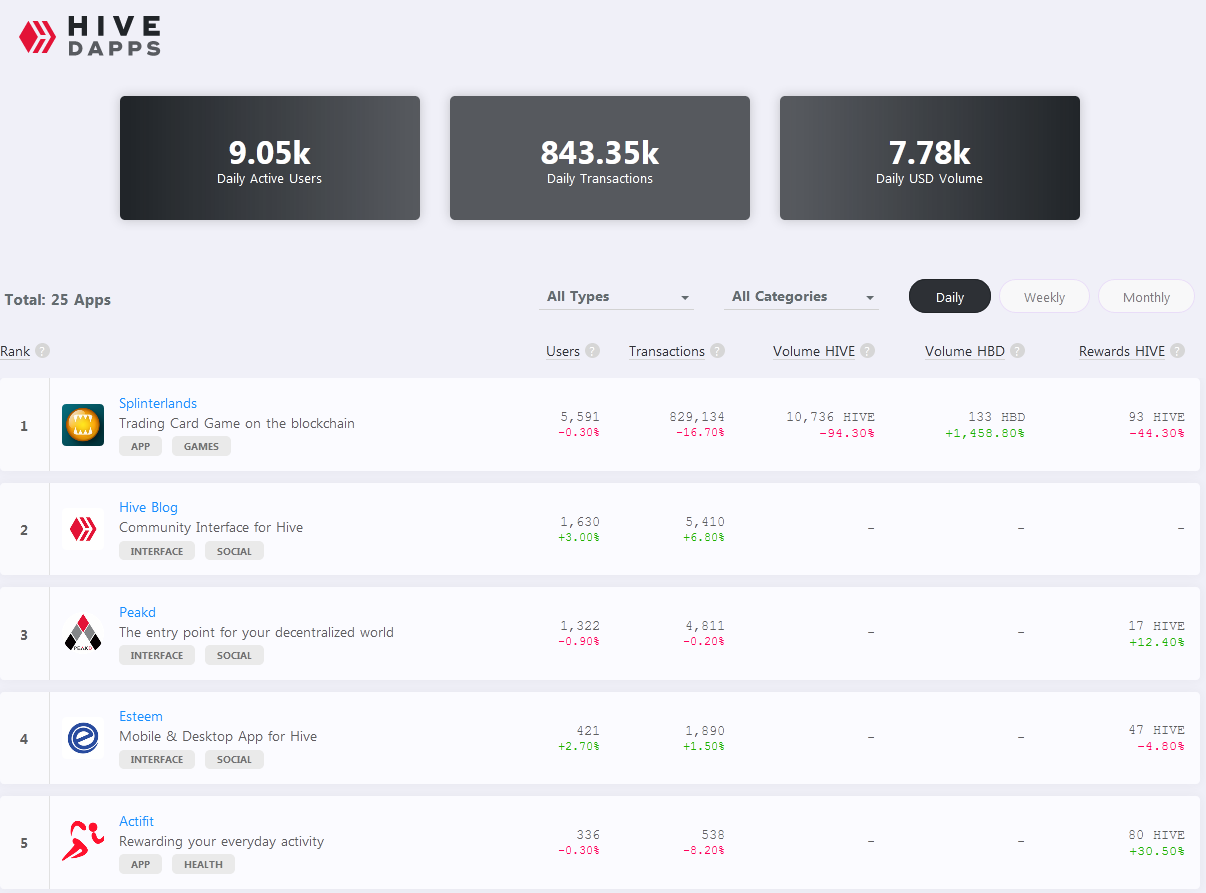The image size is (1206, 893).
Task: Click Hive Blog users value 1,630
Action: (x=580, y=522)
